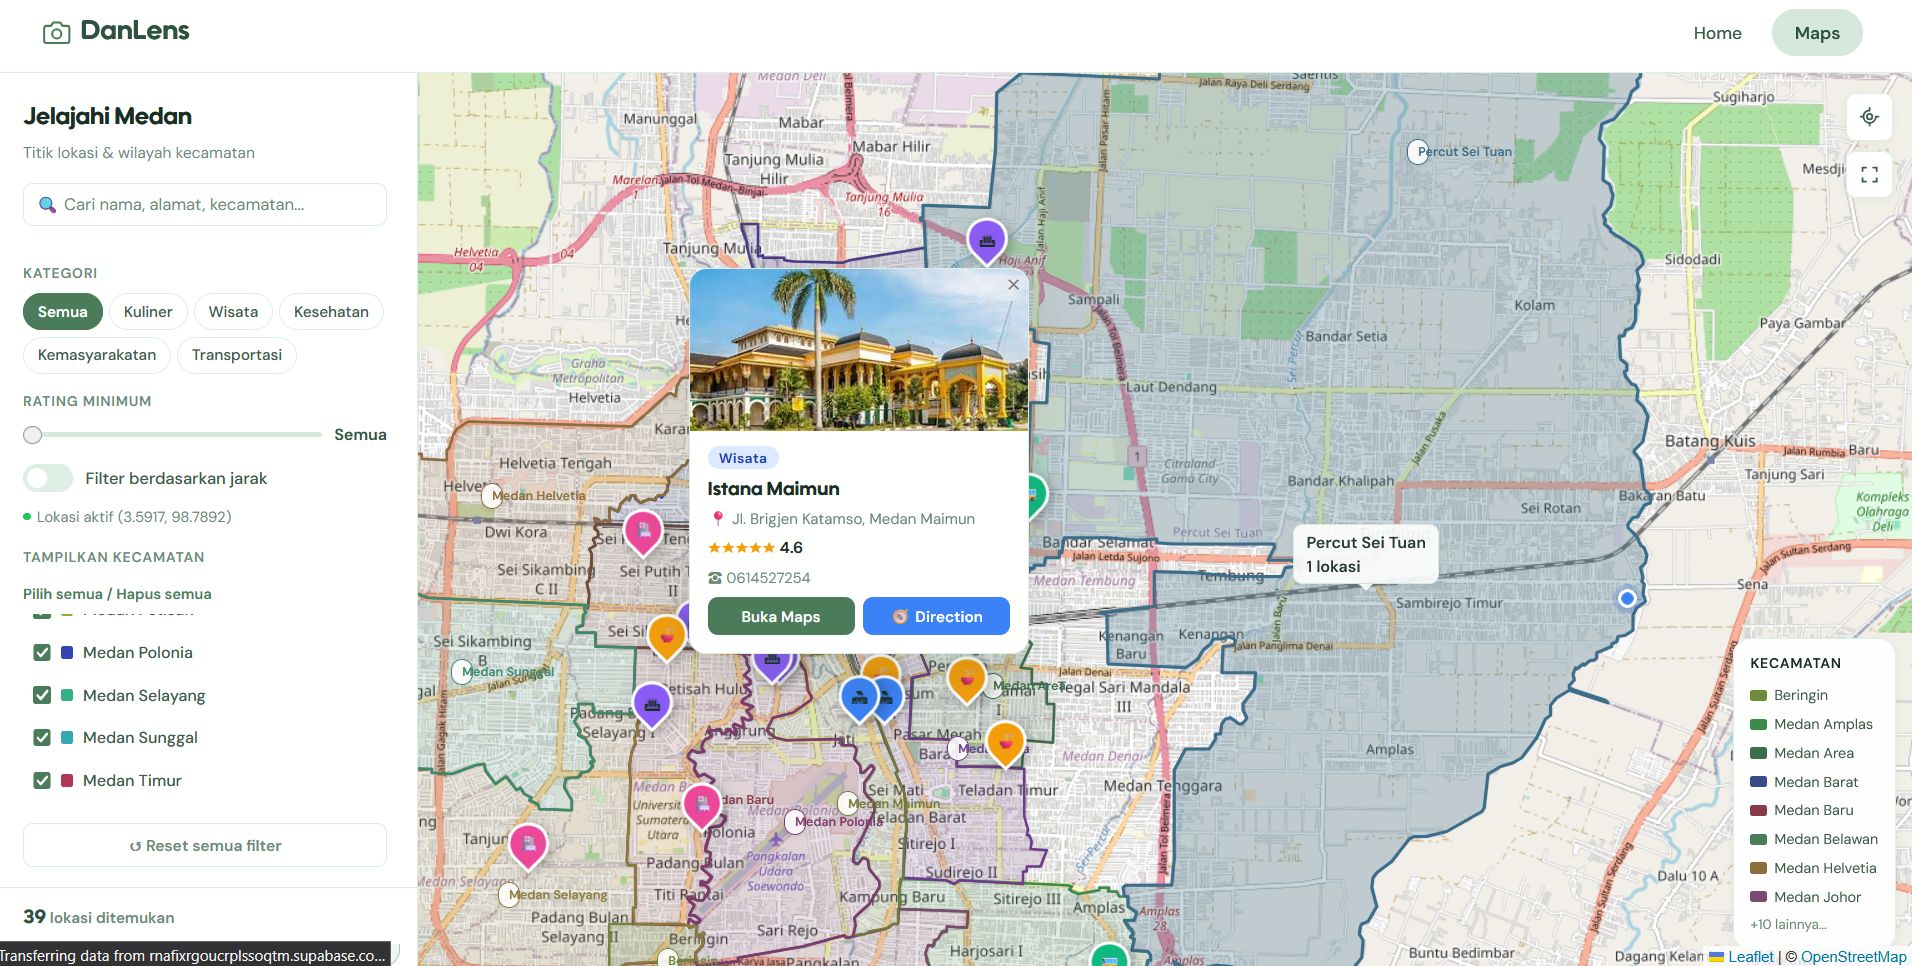Click the pink marker at Universitas Sumatera Utara
This screenshot has width=1912, height=966.
click(x=702, y=805)
